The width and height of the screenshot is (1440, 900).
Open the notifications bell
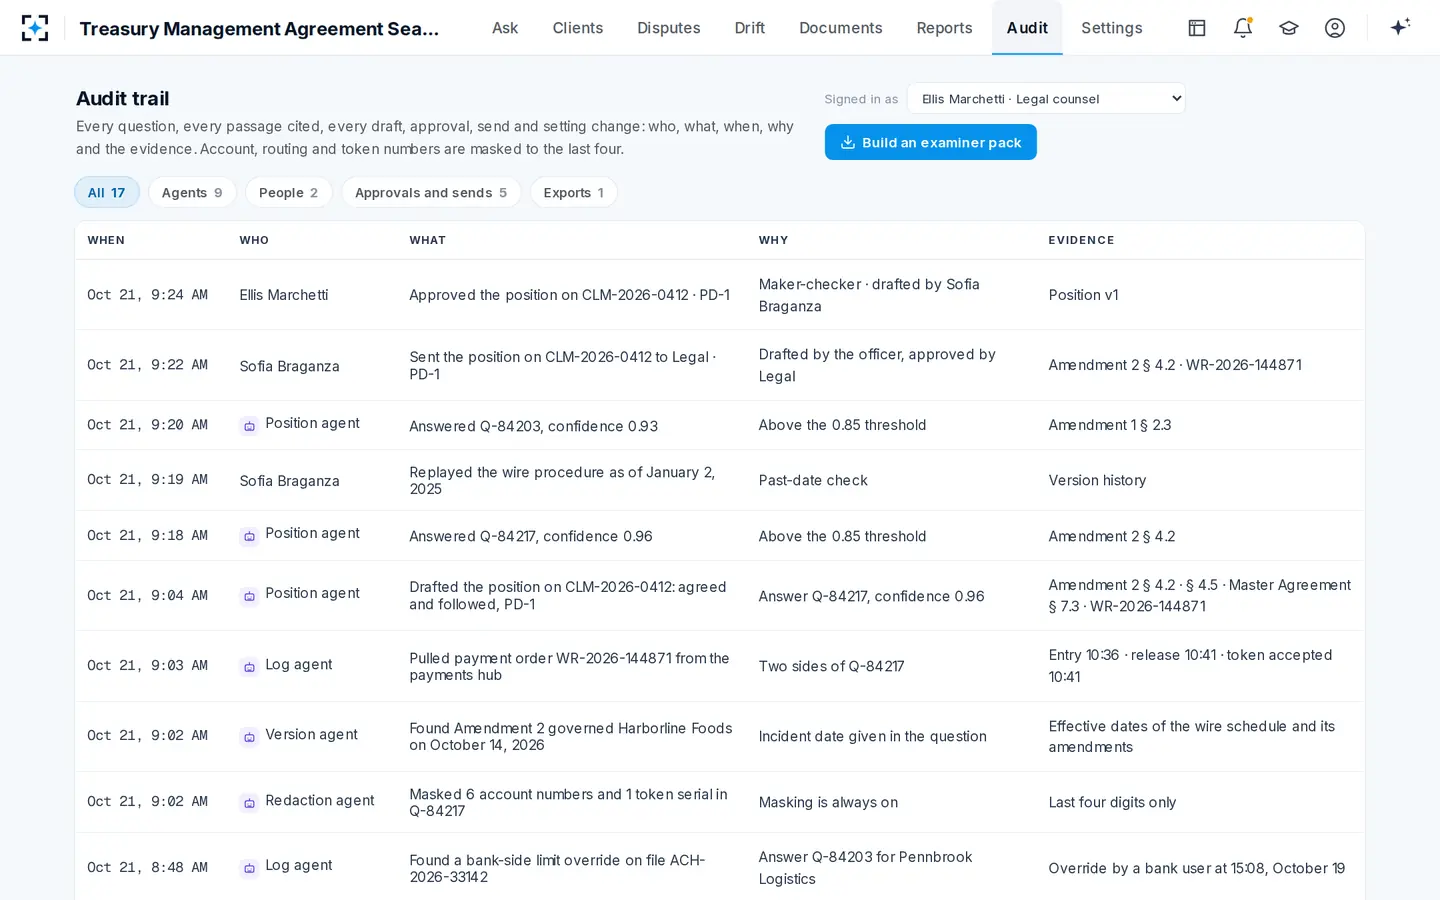[x=1243, y=28]
